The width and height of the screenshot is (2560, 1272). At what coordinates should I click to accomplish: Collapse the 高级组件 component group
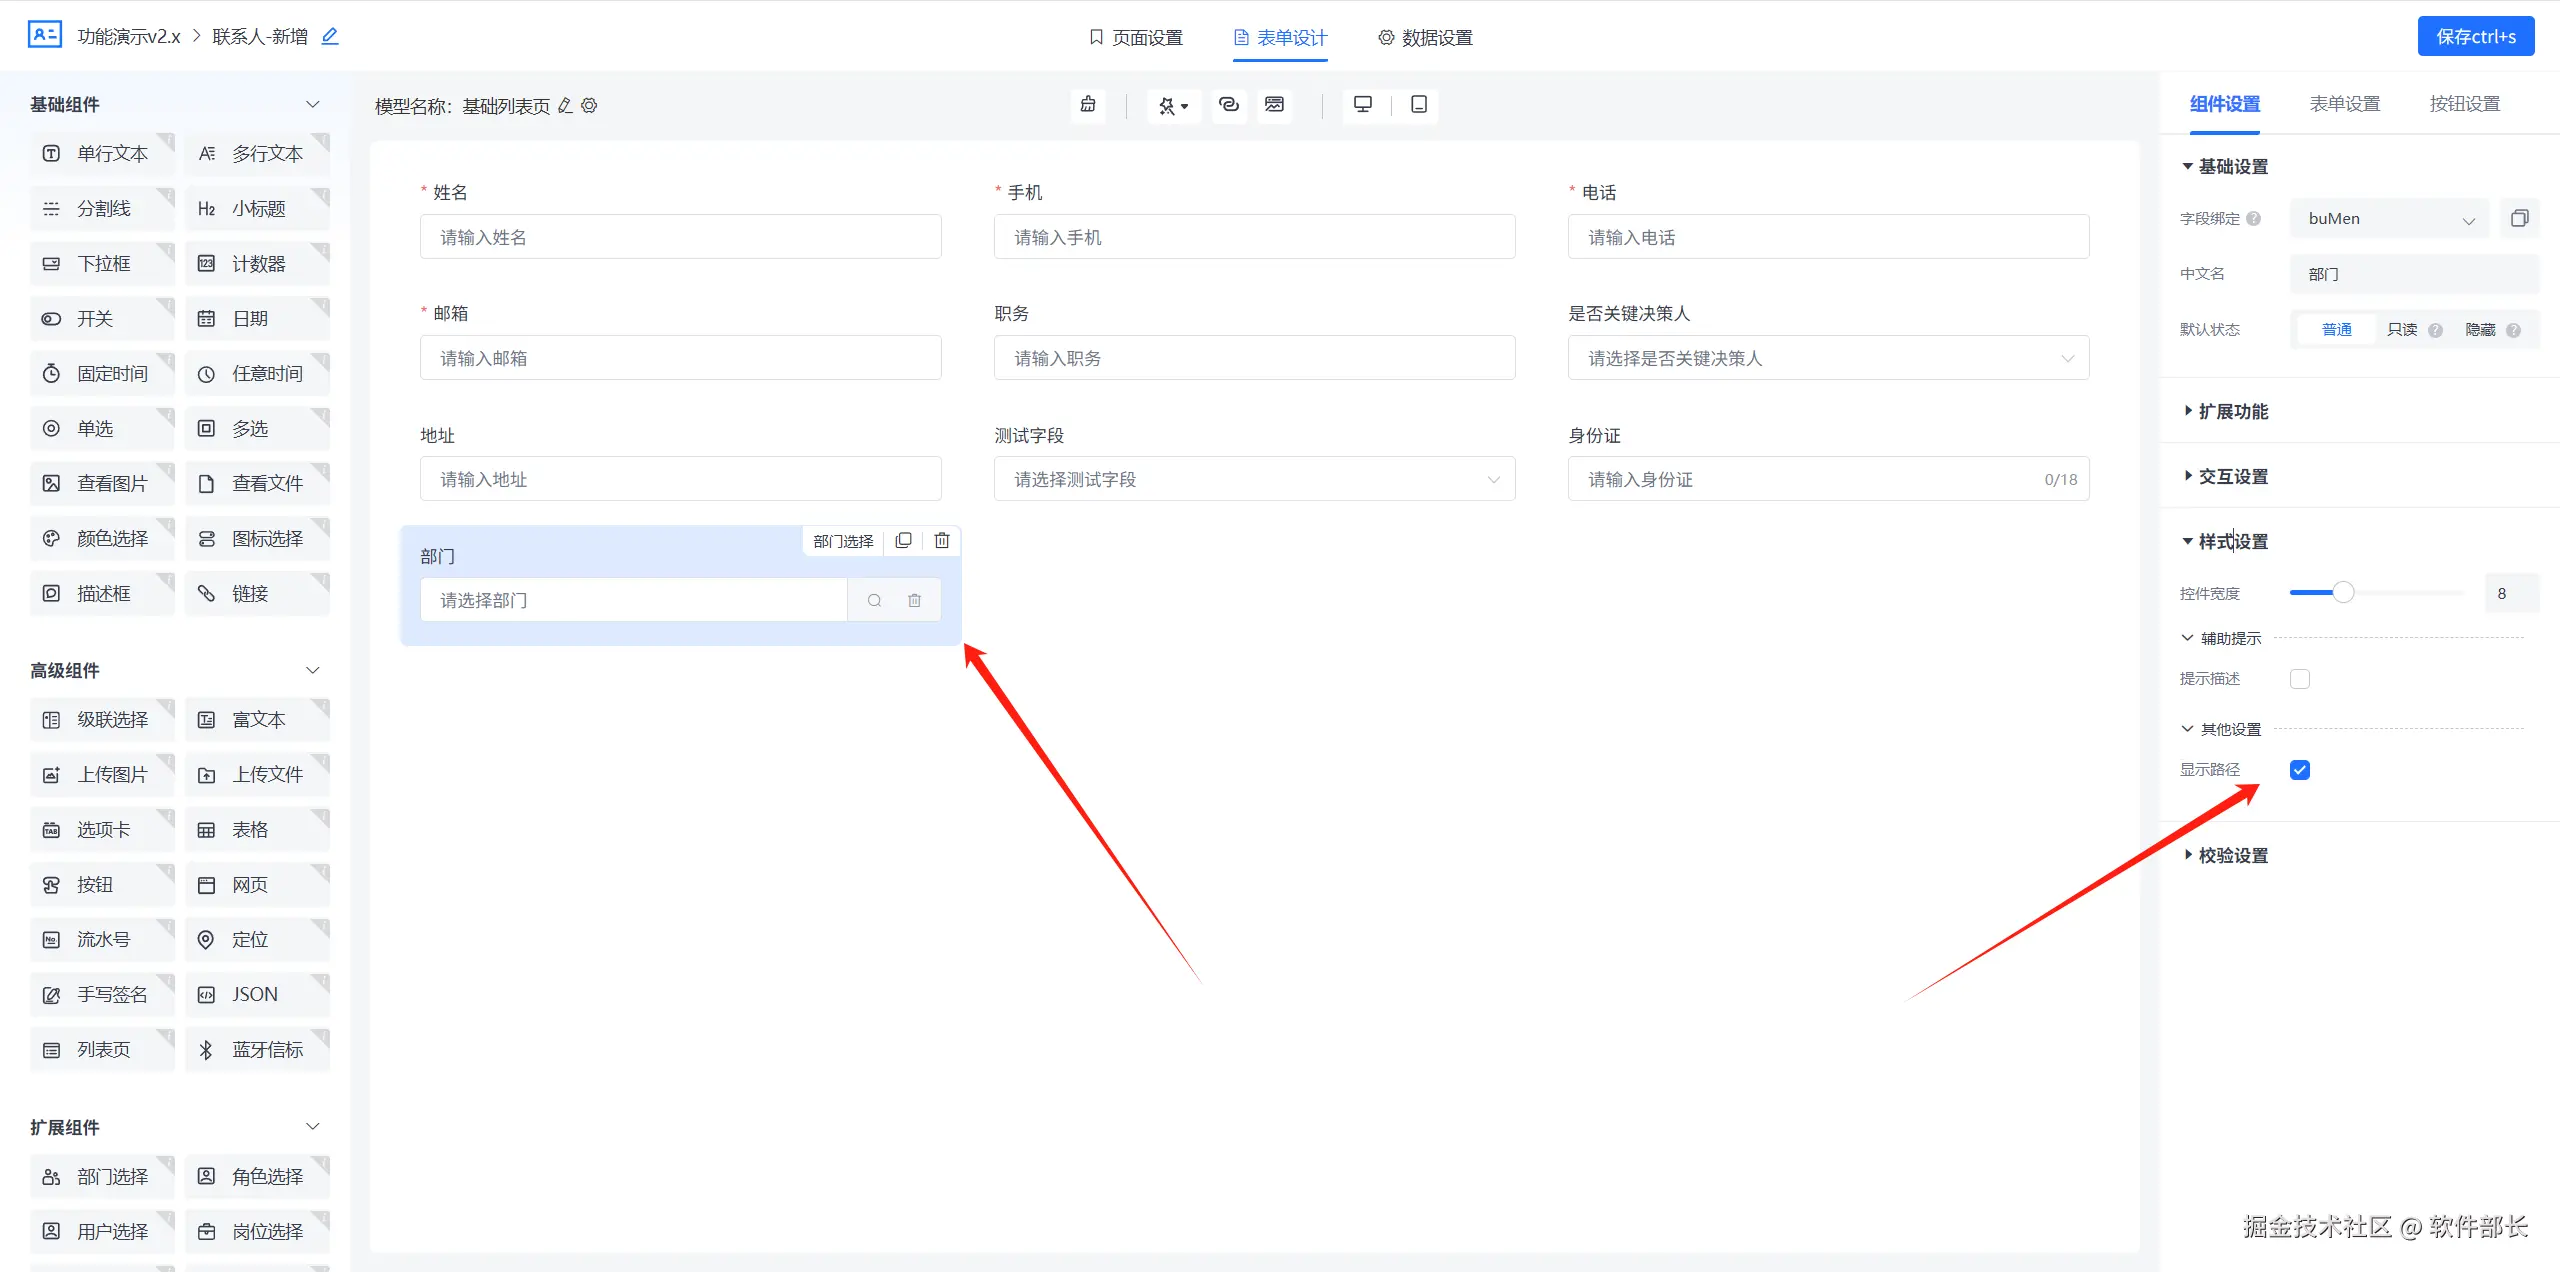[312, 670]
